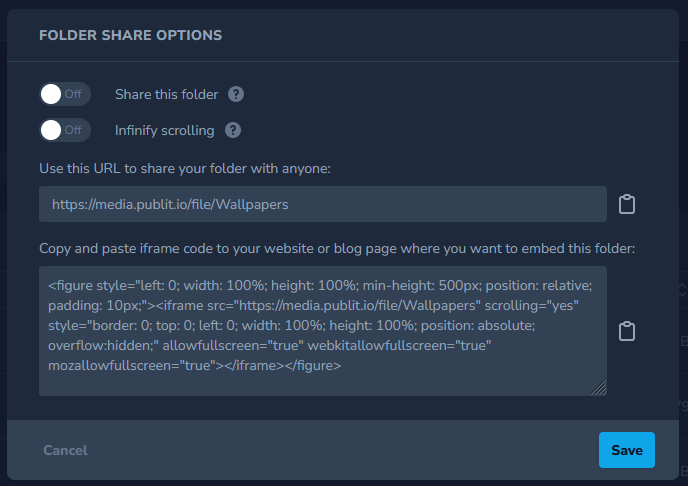
Task: Click the "Infinify scrolling" label text
Action: pyautogui.click(x=164, y=130)
